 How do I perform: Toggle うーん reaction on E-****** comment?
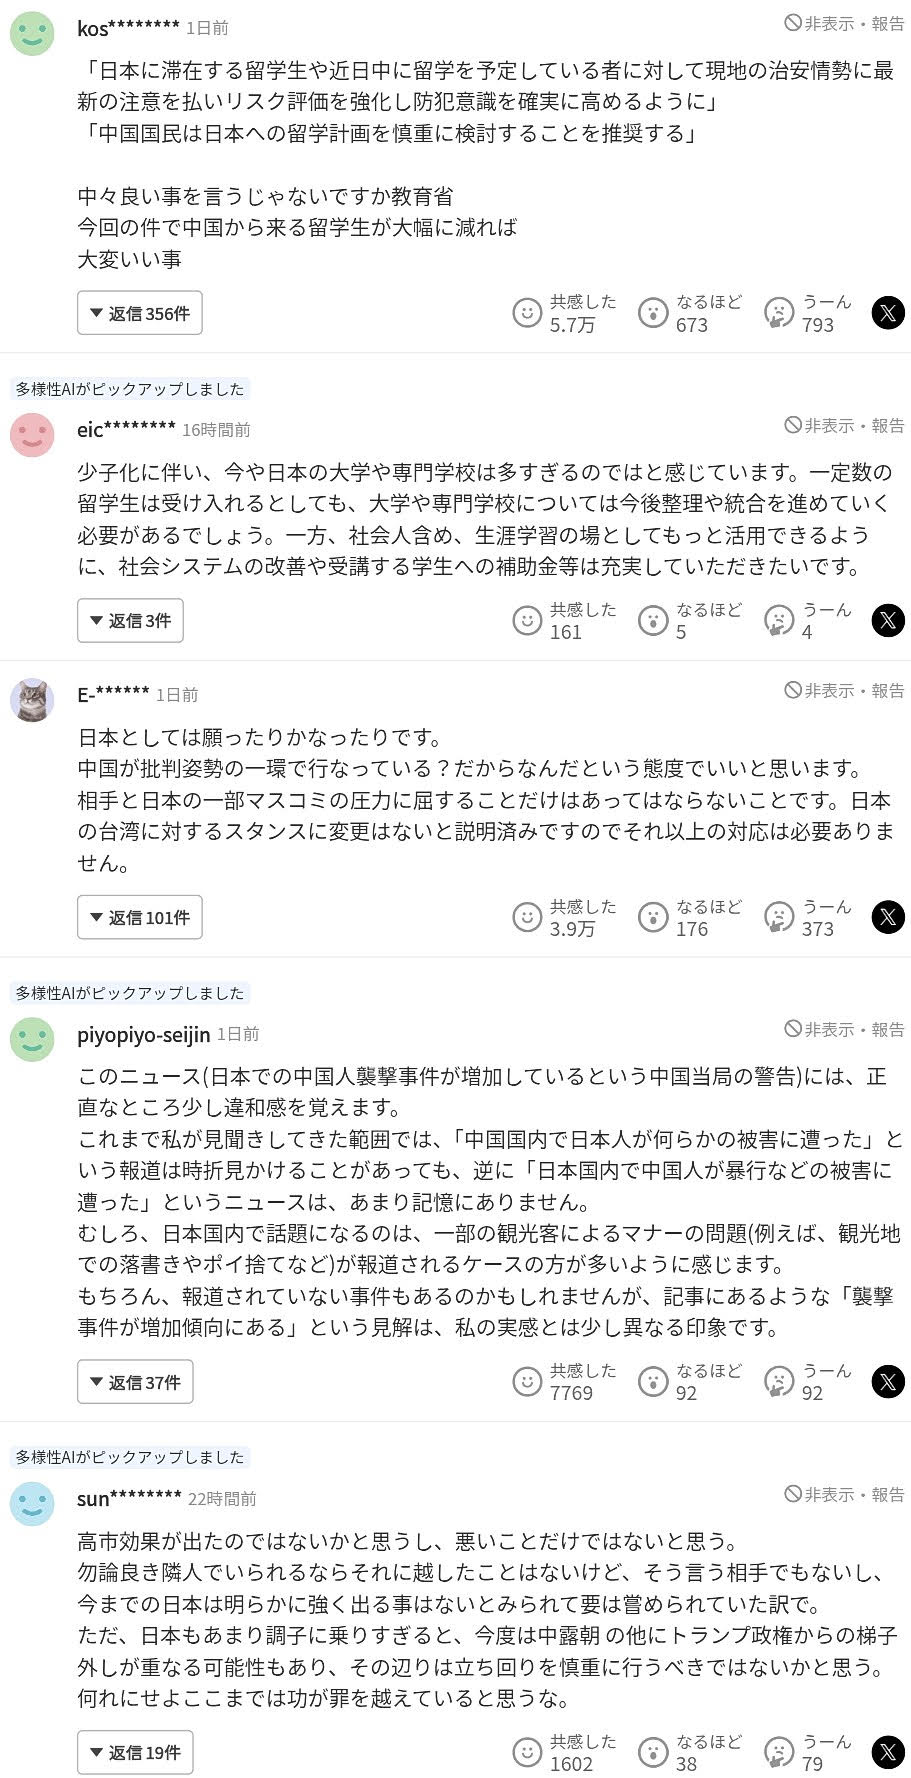(x=778, y=917)
